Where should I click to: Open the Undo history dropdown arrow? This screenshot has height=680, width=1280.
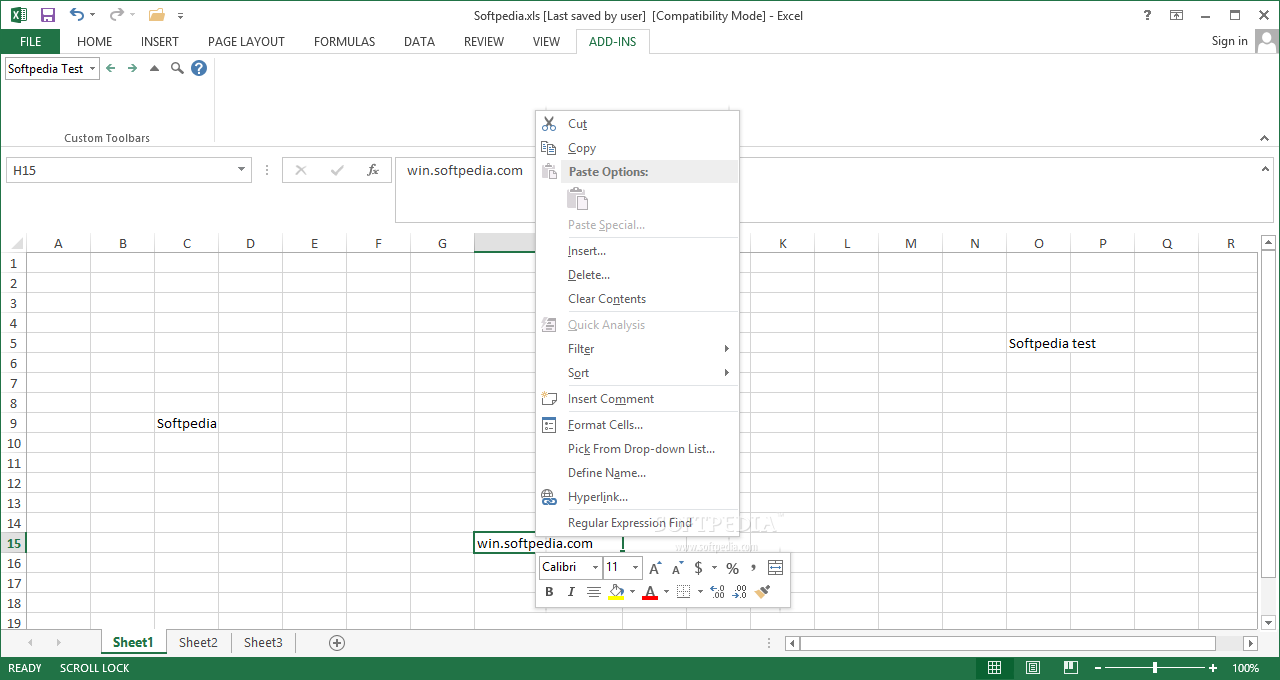coord(92,15)
